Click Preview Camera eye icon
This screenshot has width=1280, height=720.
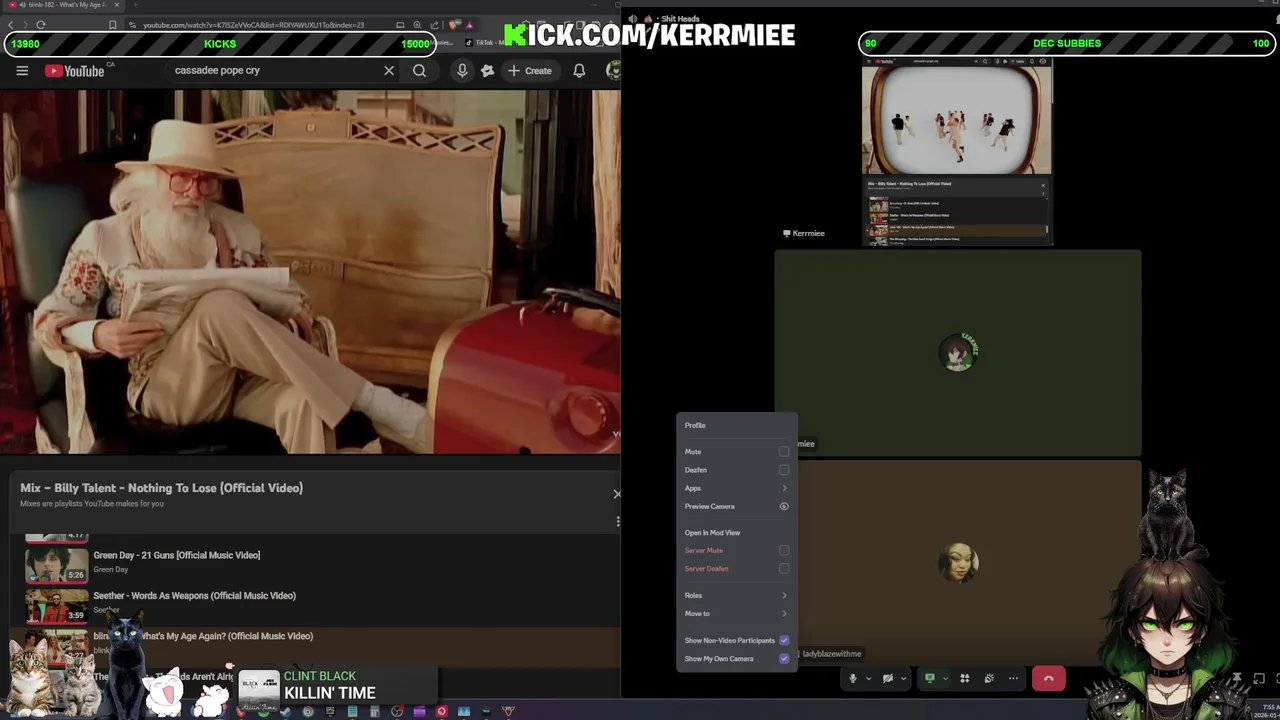(x=784, y=506)
